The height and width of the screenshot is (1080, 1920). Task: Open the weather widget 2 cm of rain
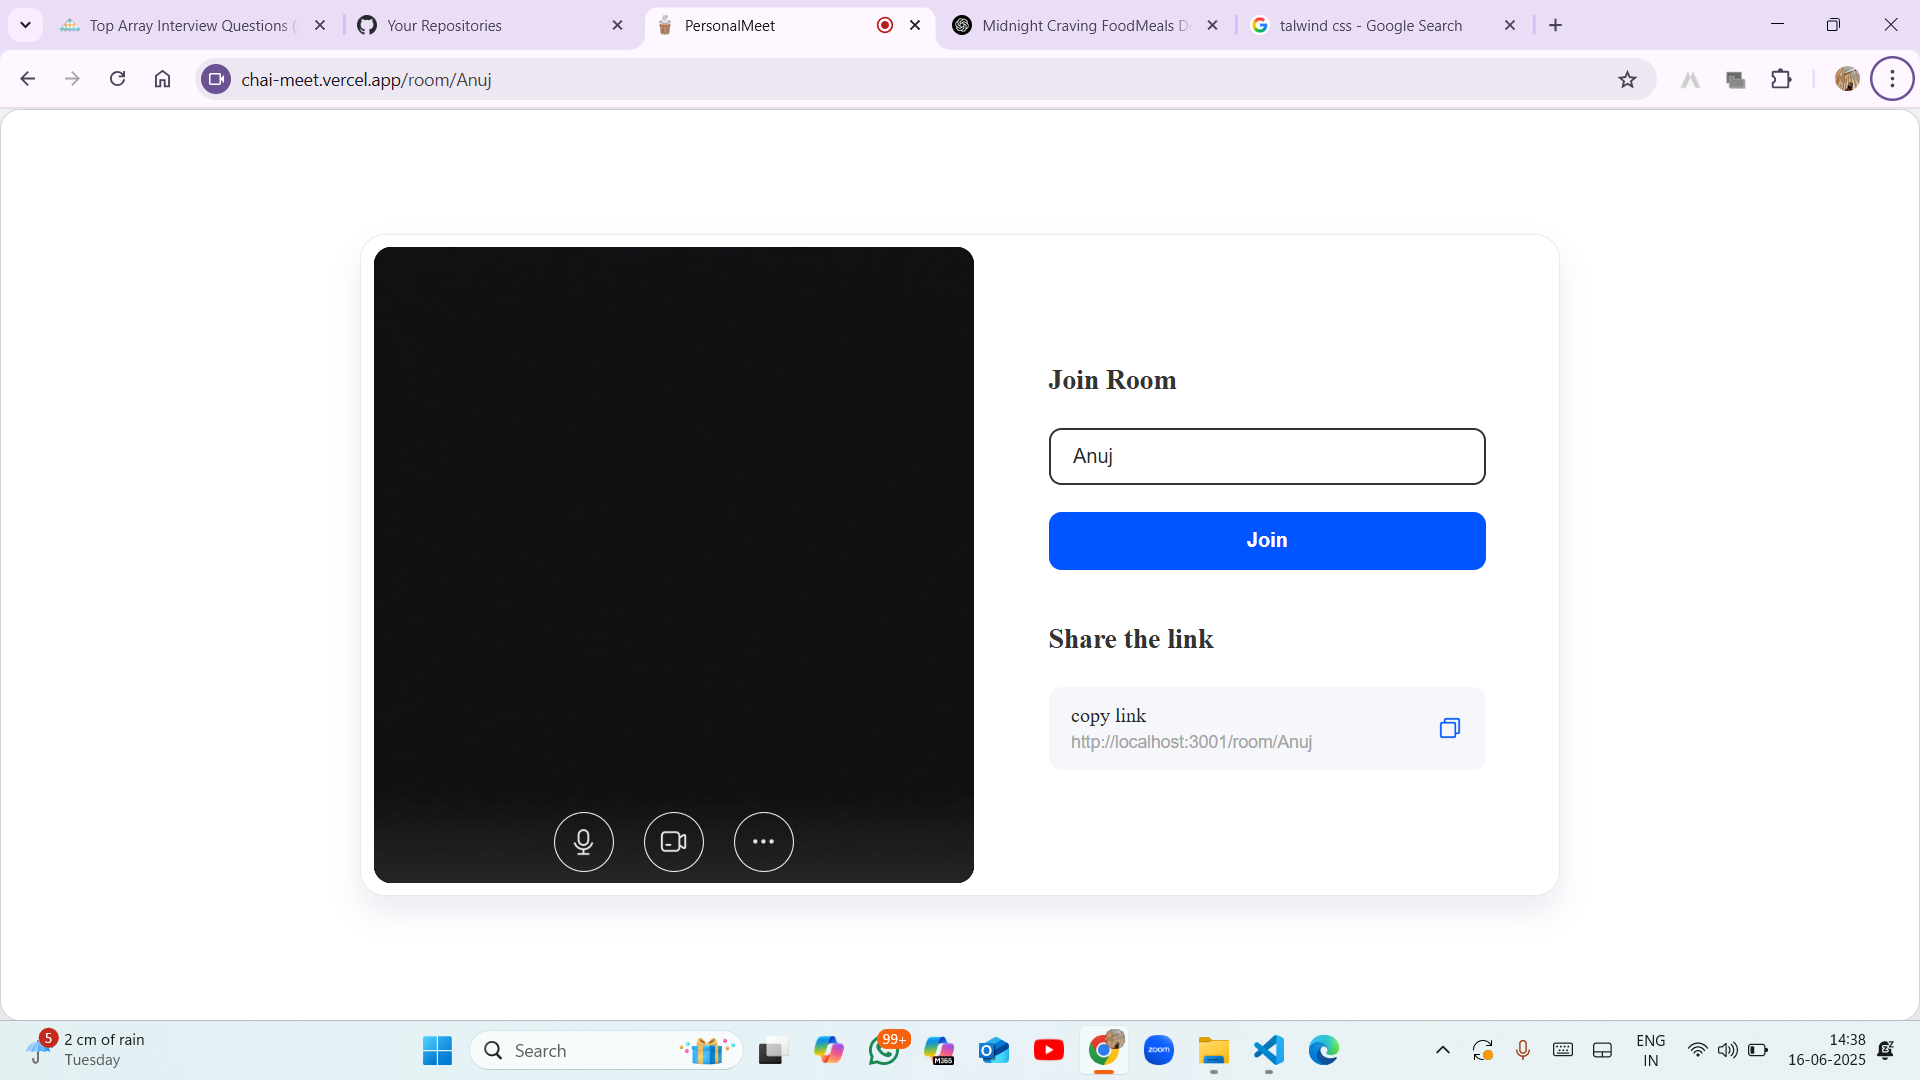tap(88, 1050)
